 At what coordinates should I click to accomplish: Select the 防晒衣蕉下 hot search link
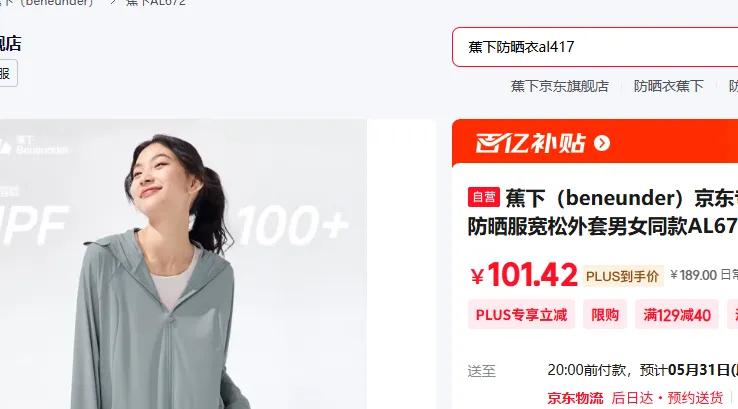(668, 86)
